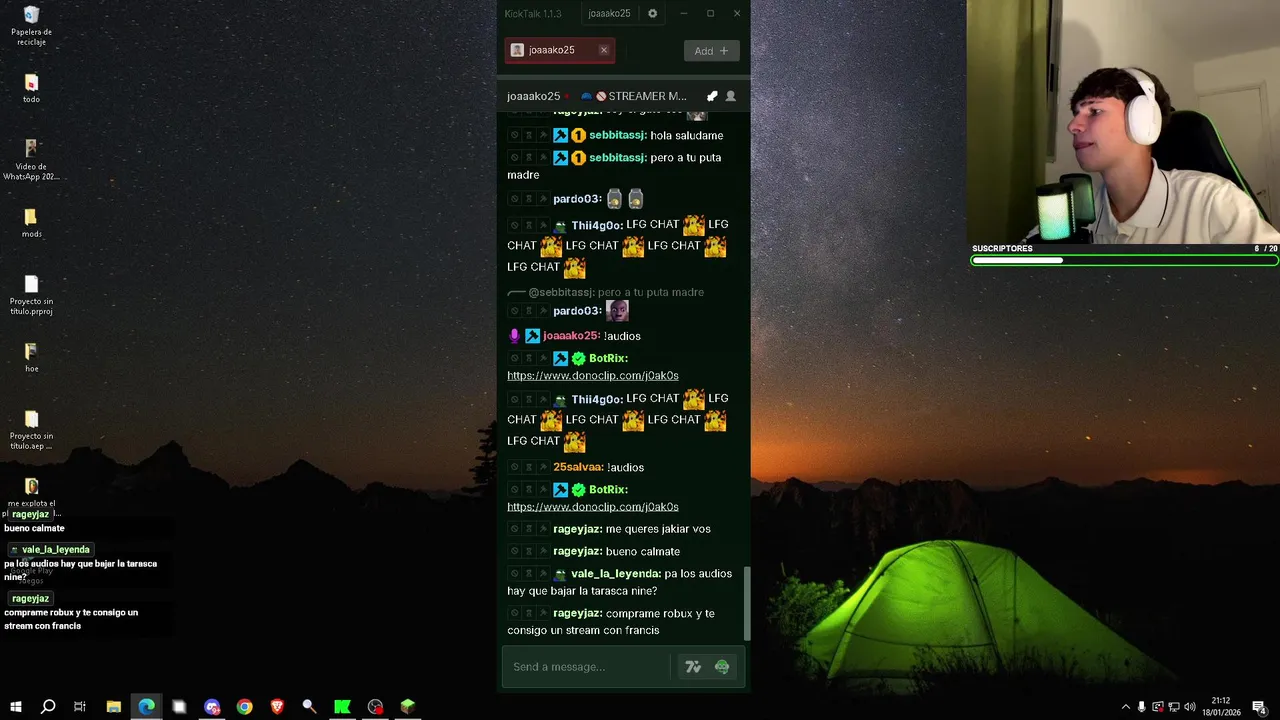
Task: Open File Explorer from taskbar
Action: (x=113, y=706)
